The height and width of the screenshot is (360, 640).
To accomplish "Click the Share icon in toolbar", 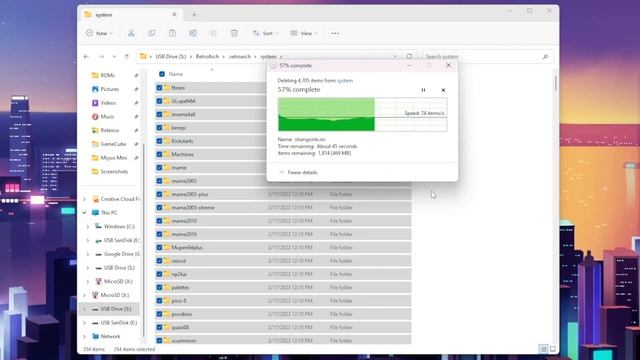I will click(213, 33).
